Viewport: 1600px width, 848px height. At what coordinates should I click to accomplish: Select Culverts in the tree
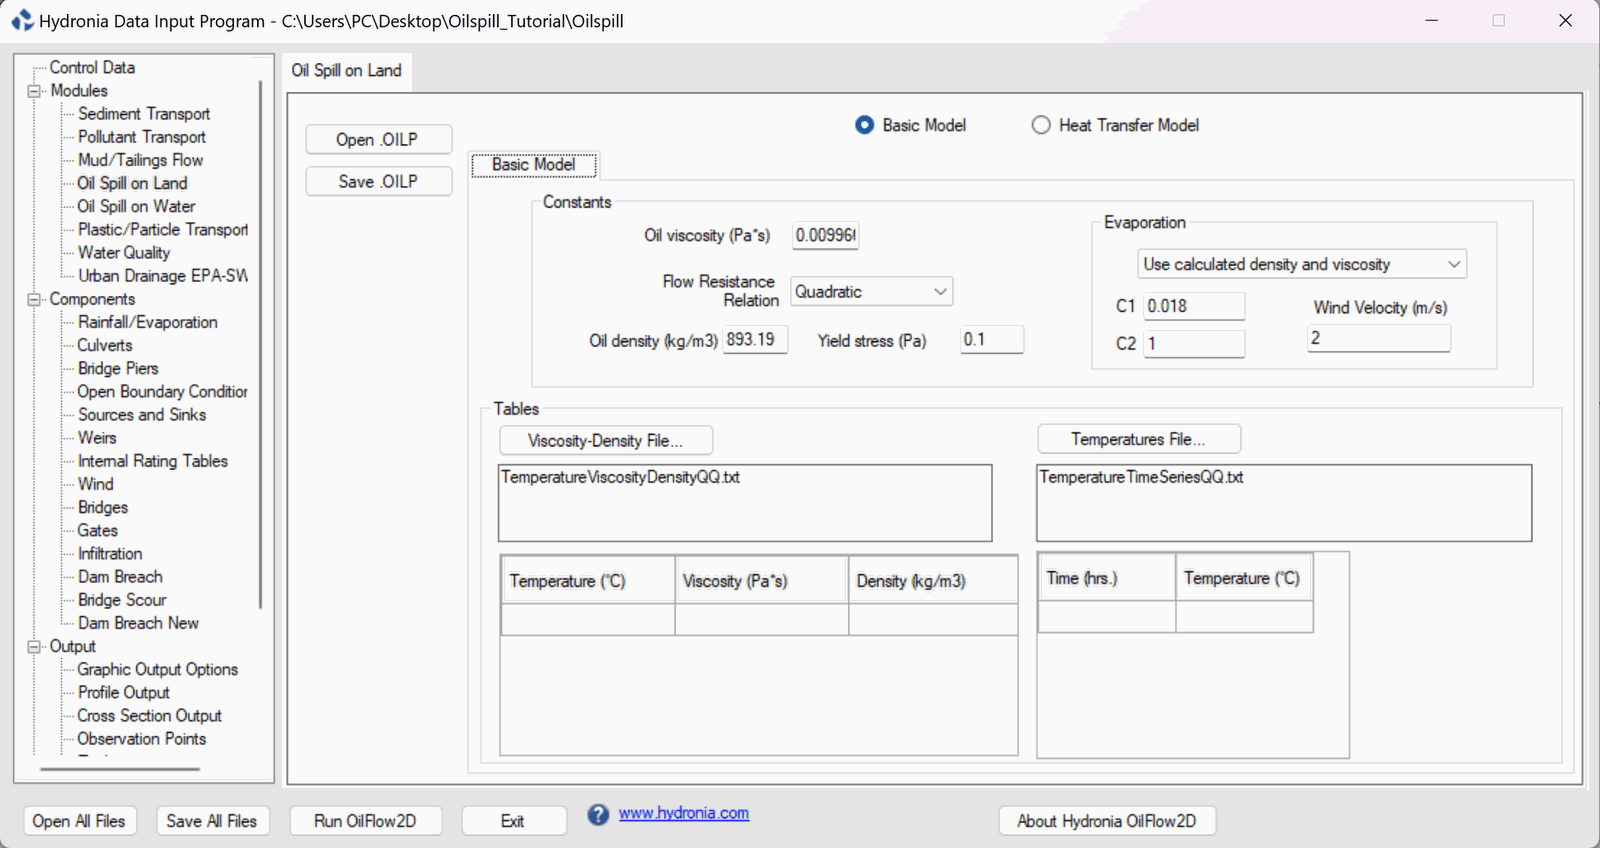(105, 345)
